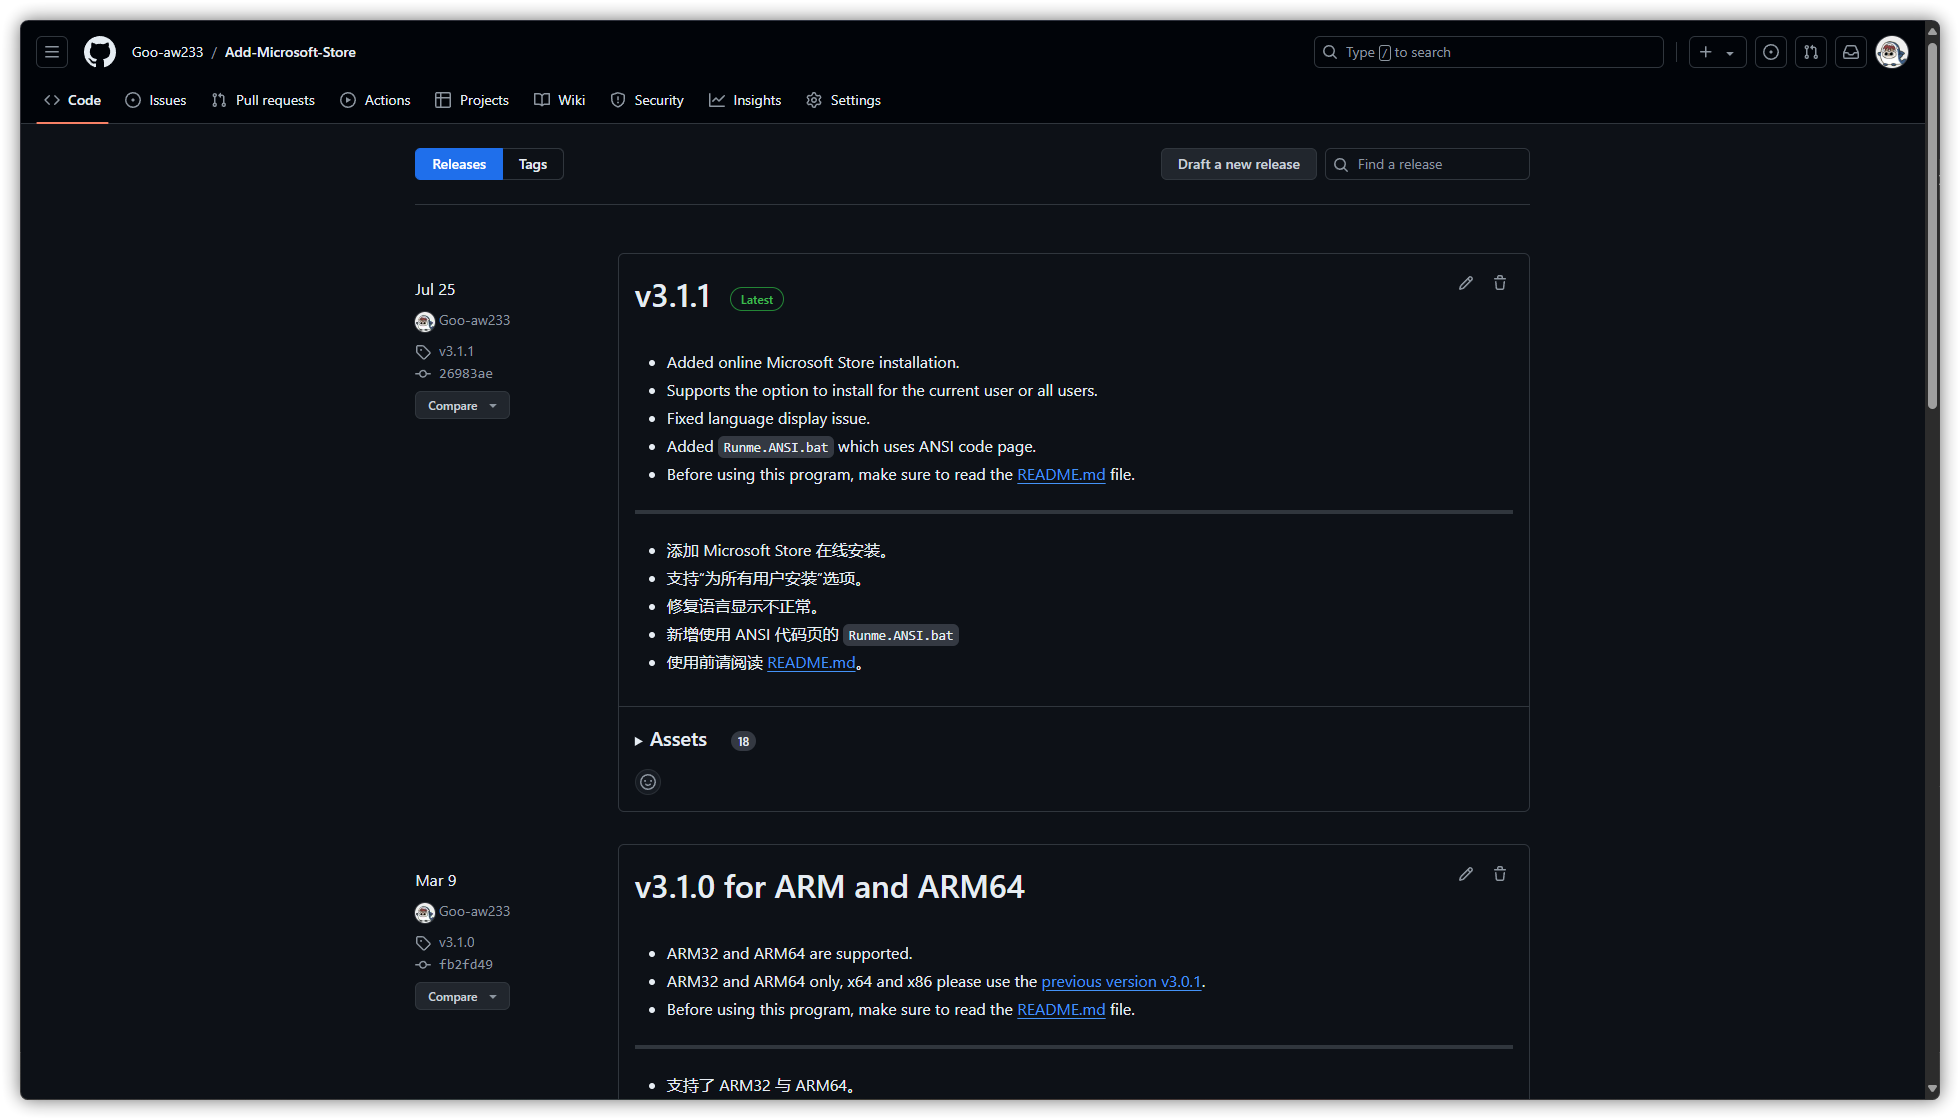The image size is (1960, 1120).
Task: Delete the v3.1.1 release via trash icon
Action: [x=1500, y=283]
